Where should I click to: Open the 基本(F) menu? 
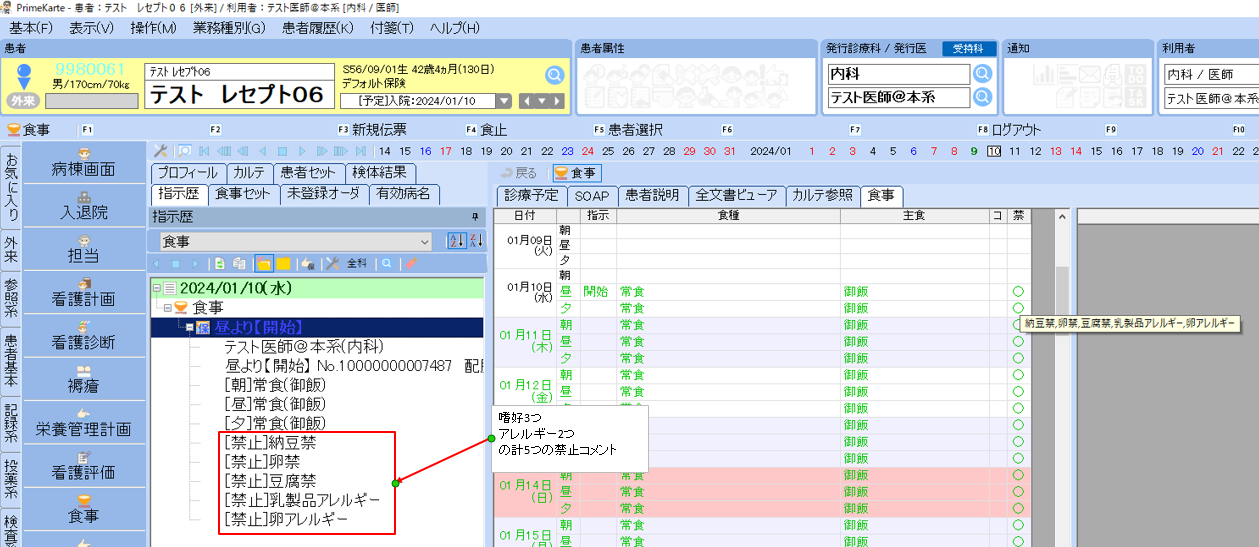pyautogui.click(x=31, y=28)
